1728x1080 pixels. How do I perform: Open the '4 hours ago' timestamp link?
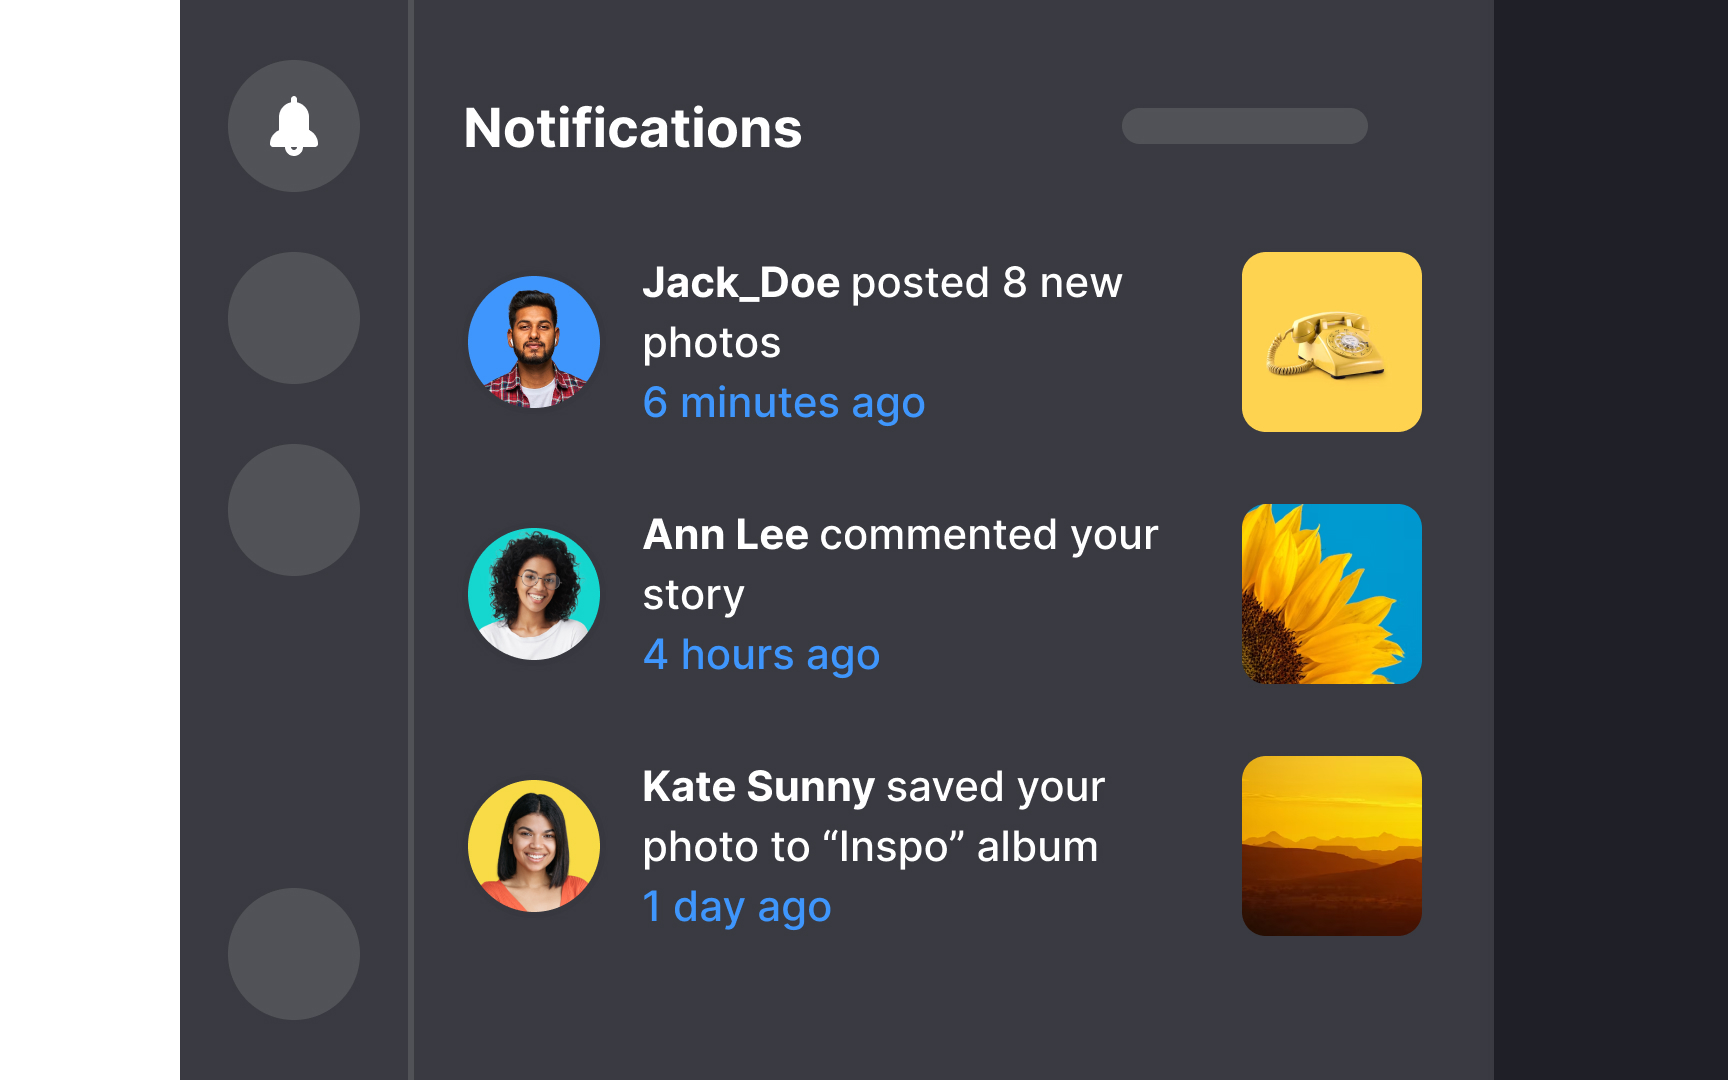(762, 654)
